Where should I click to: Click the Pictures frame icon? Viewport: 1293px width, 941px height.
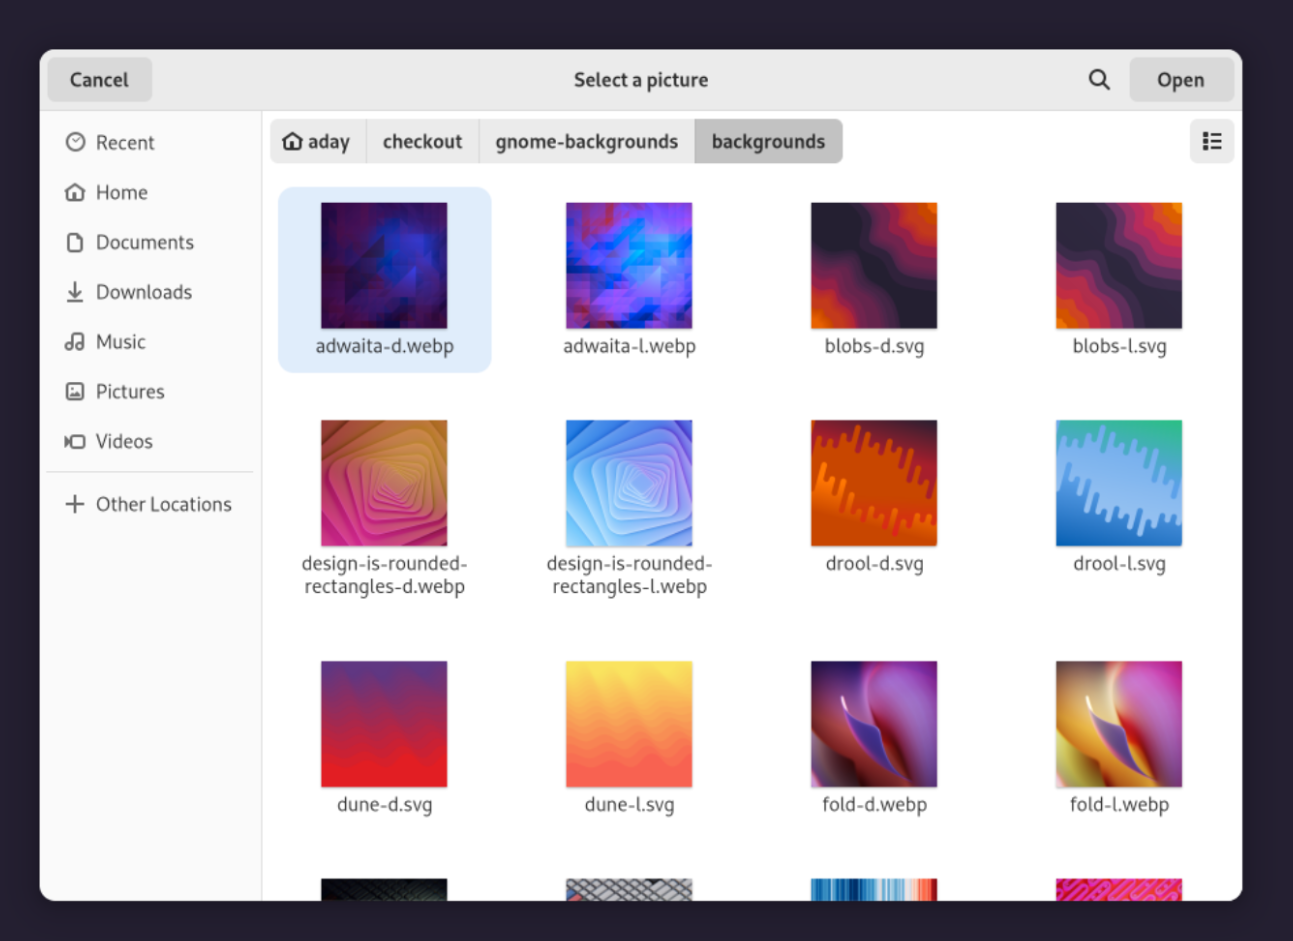tap(75, 391)
